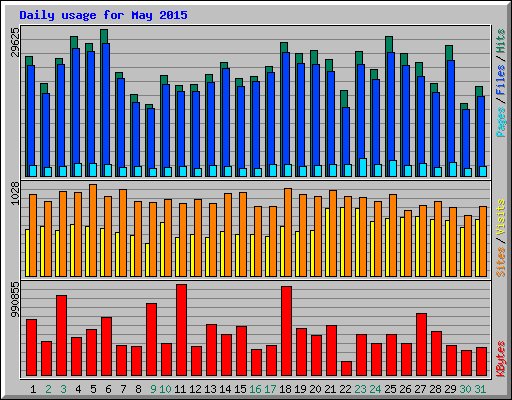Click day label 11 on the x-axis

[x=180, y=389]
